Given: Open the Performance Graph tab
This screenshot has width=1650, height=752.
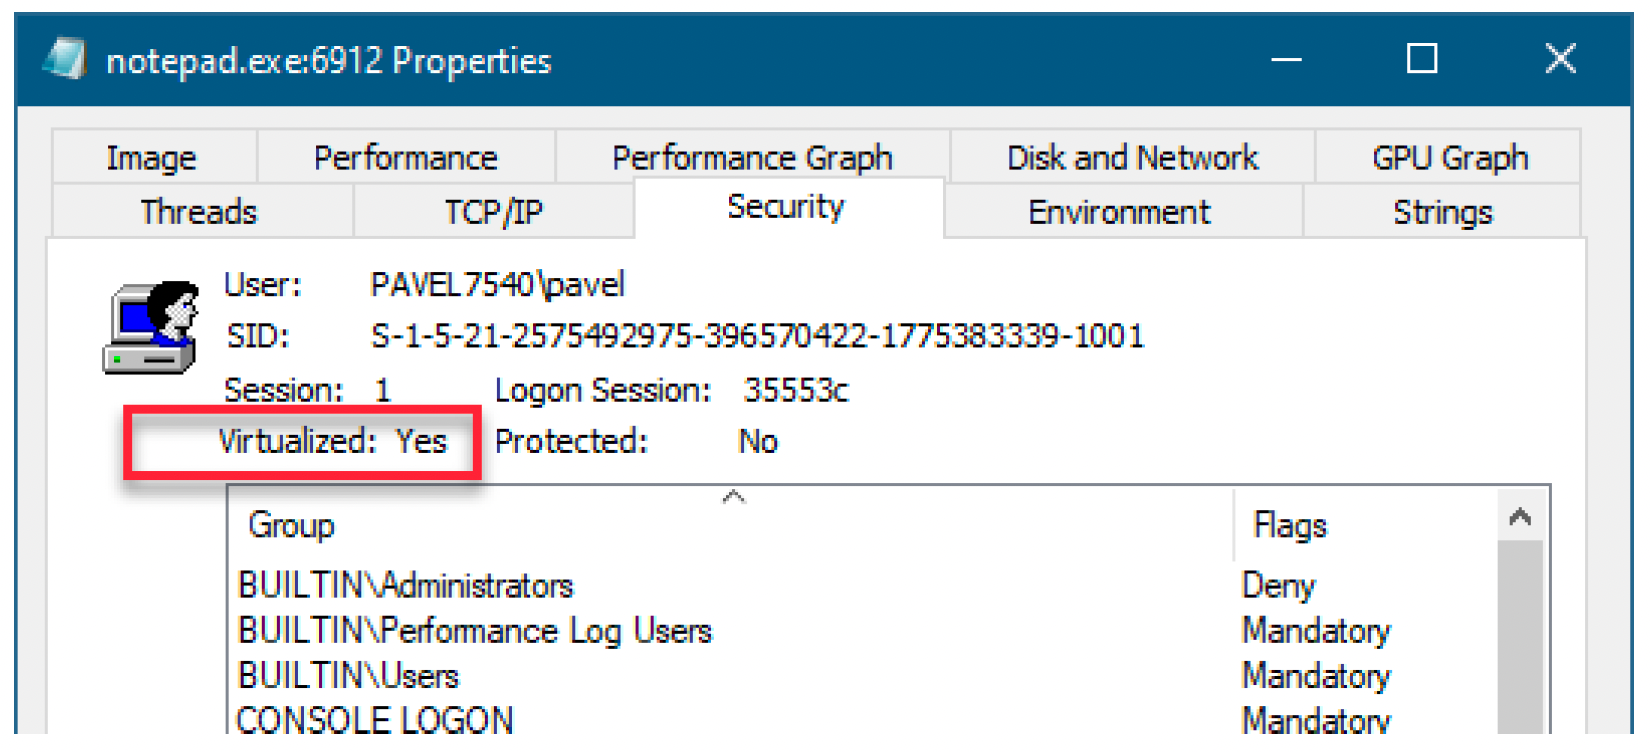Looking at the screenshot, I should click(x=752, y=157).
